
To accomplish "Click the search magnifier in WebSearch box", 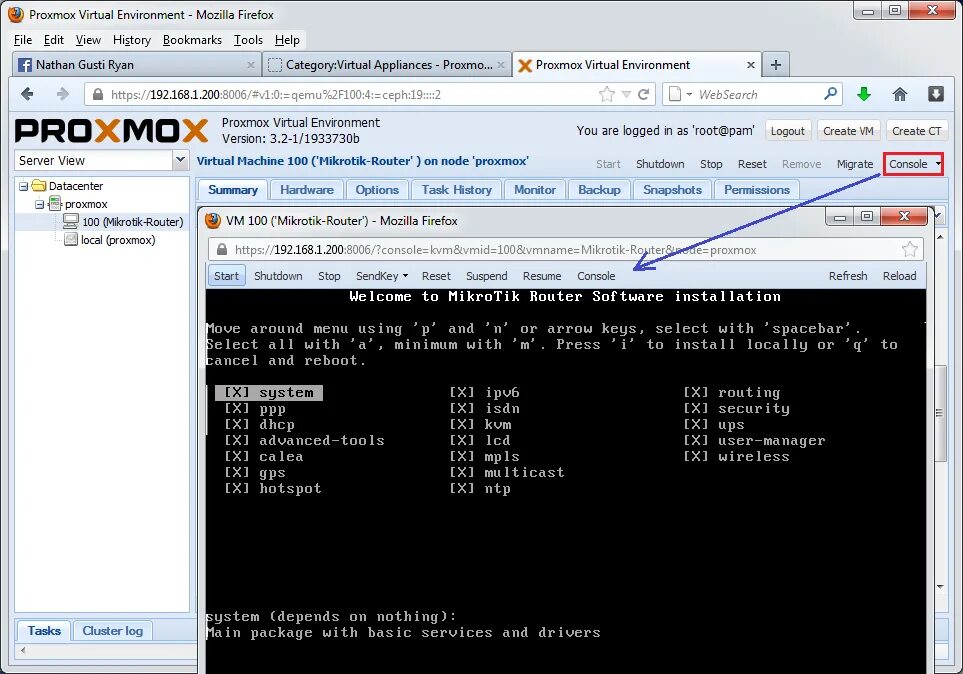I will point(830,94).
